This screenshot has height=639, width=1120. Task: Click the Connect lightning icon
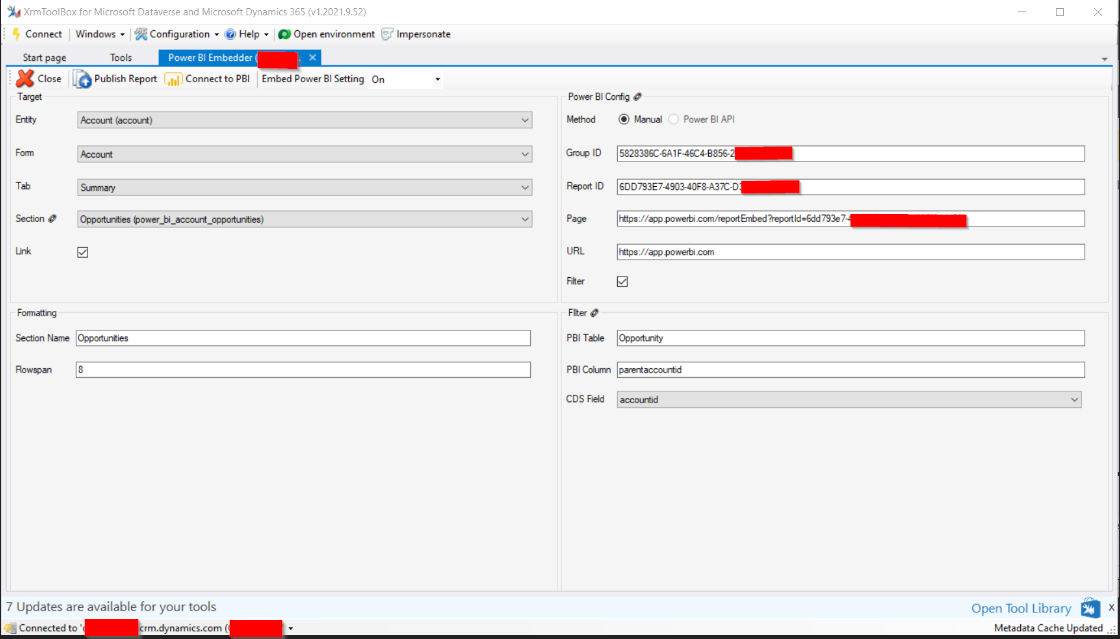point(16,34)
